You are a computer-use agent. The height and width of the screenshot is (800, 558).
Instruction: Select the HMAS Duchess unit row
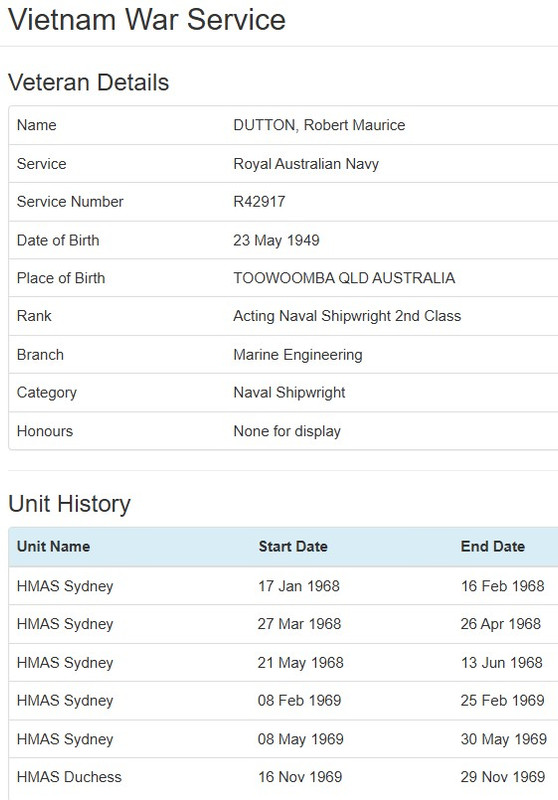coord(283,777)
